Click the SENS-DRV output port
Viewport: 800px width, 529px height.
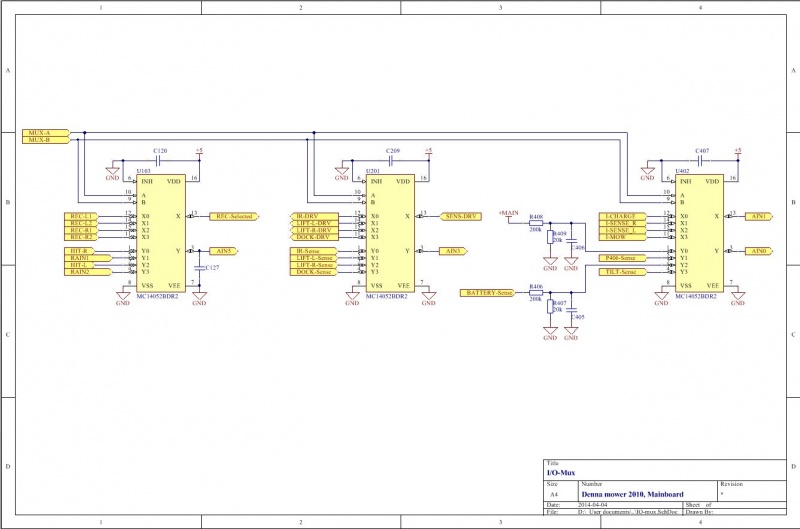pos(461,216)
